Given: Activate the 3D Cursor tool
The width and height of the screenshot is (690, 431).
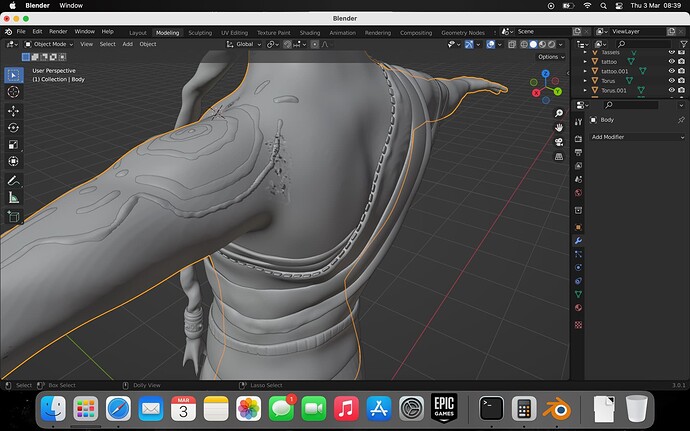Looking at the screenshot, I should pyautogui.click(x=14, y=92).
